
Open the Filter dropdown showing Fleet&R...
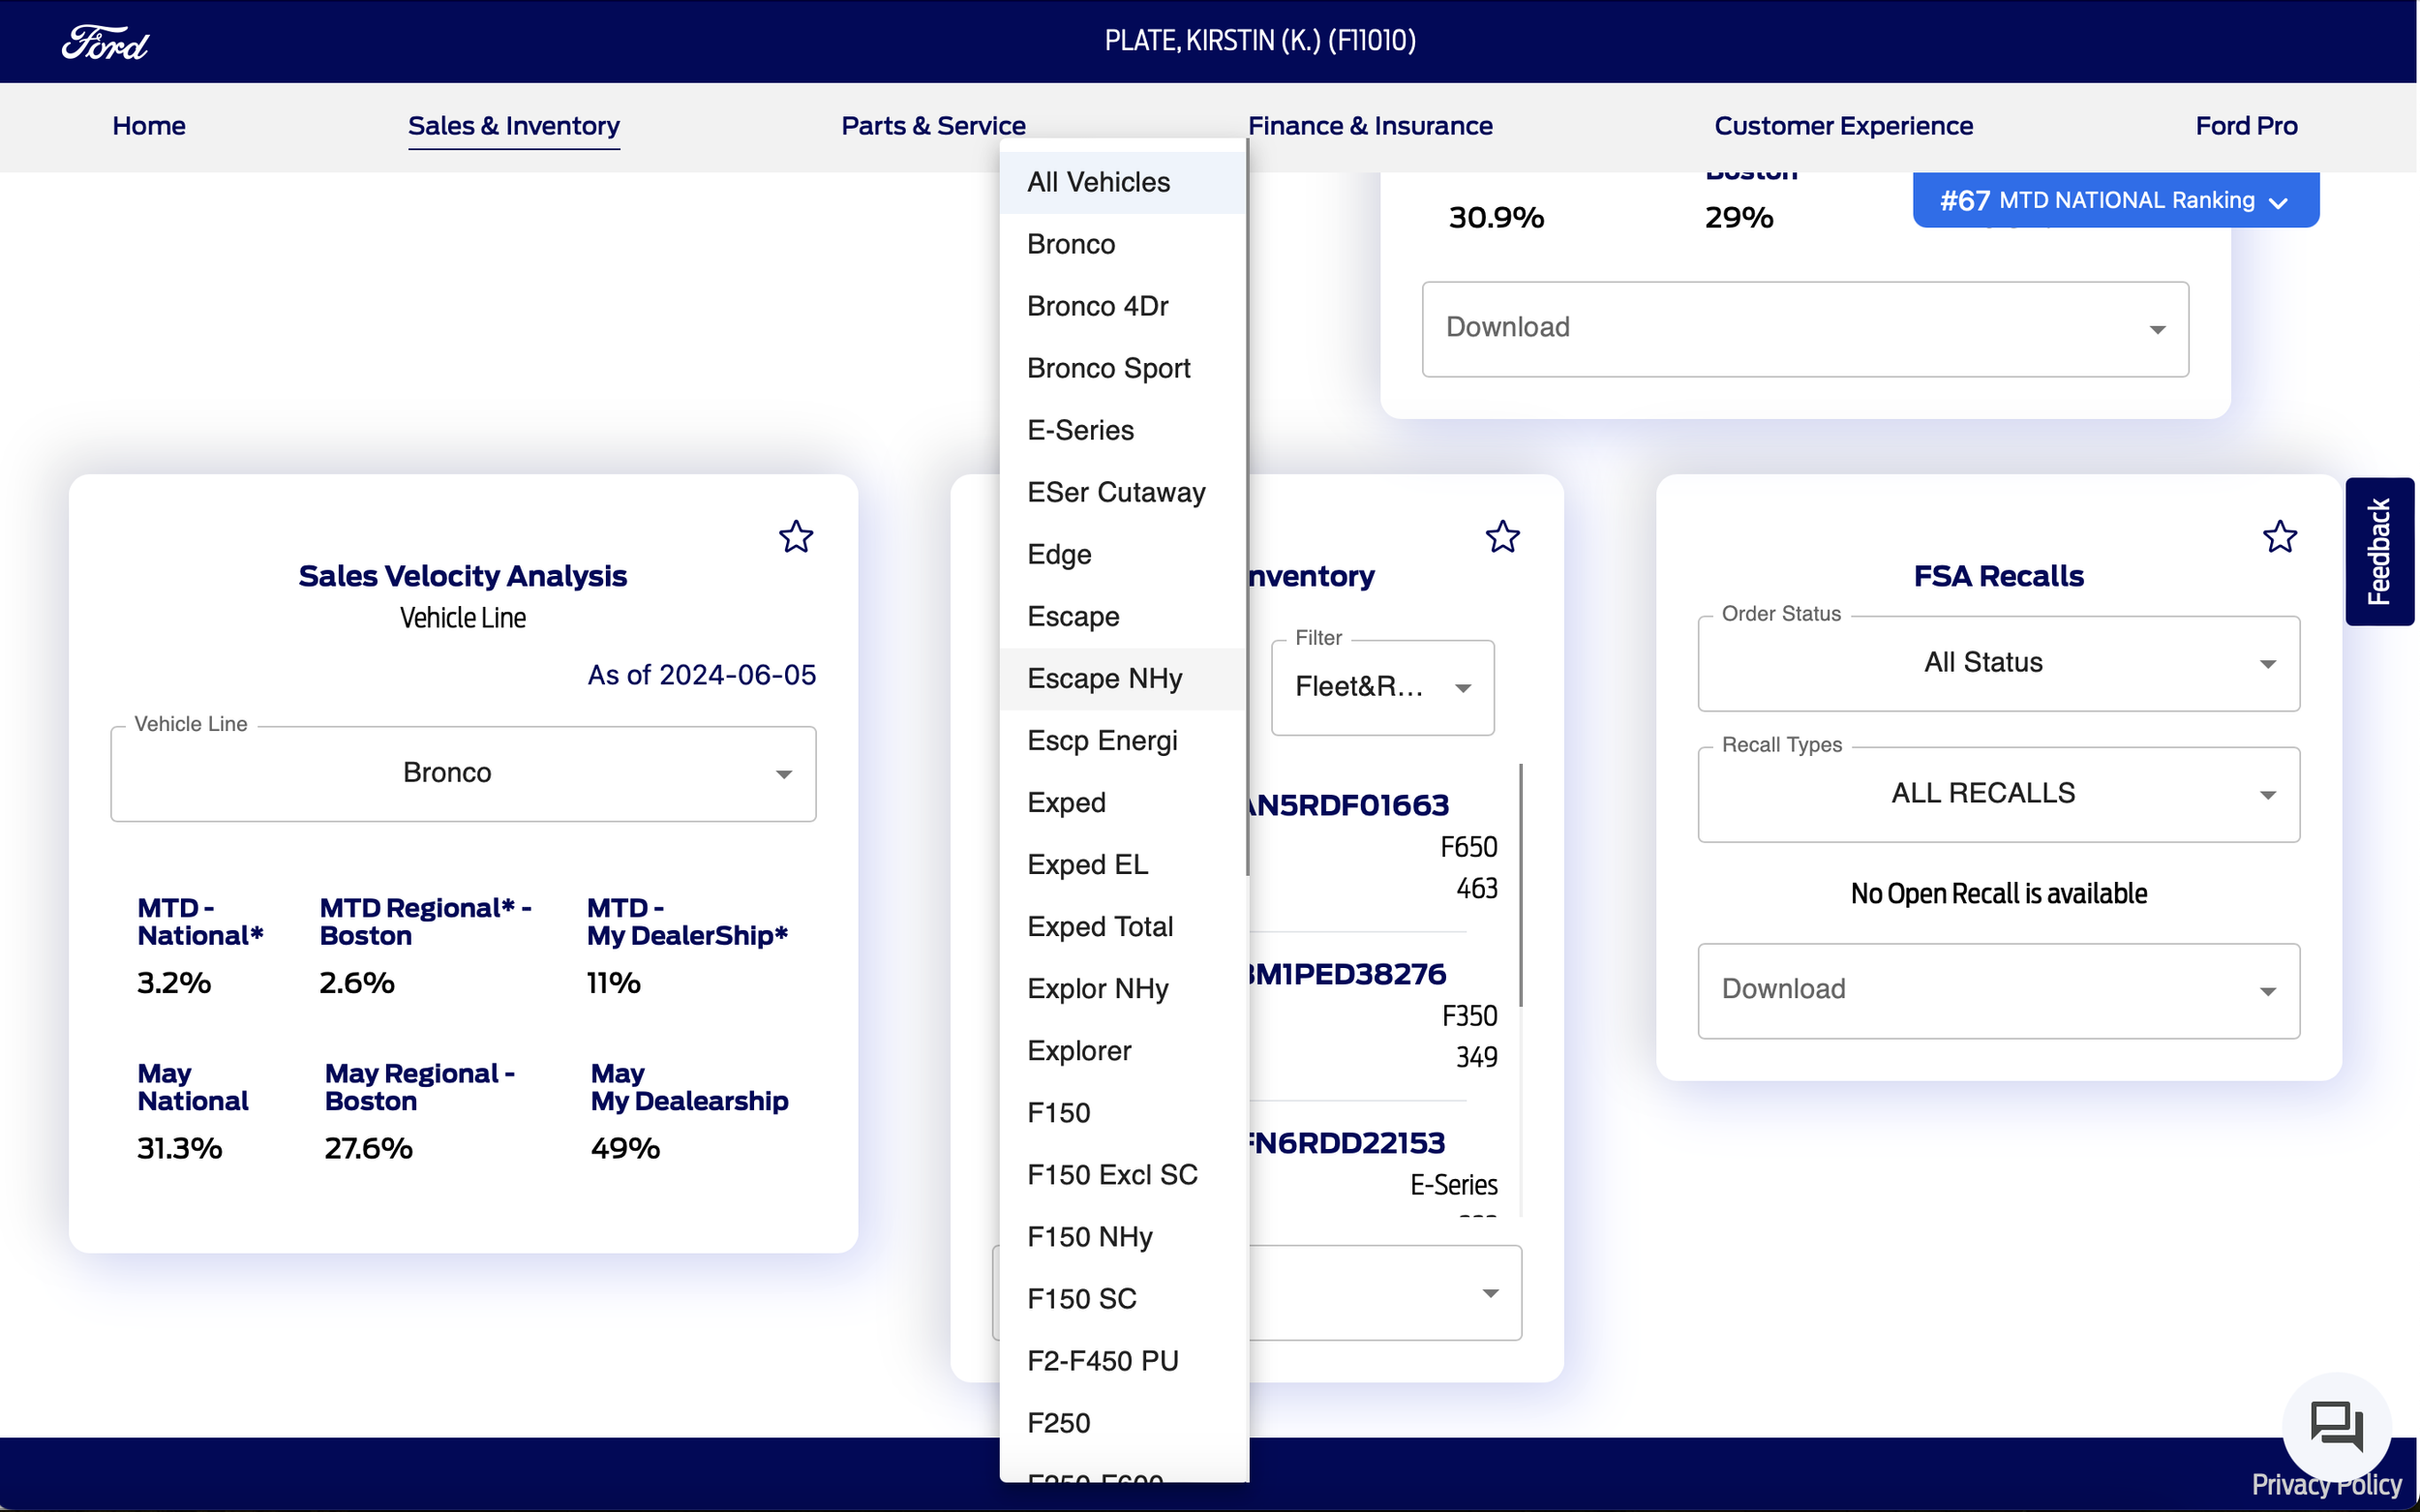point(1382,687)
